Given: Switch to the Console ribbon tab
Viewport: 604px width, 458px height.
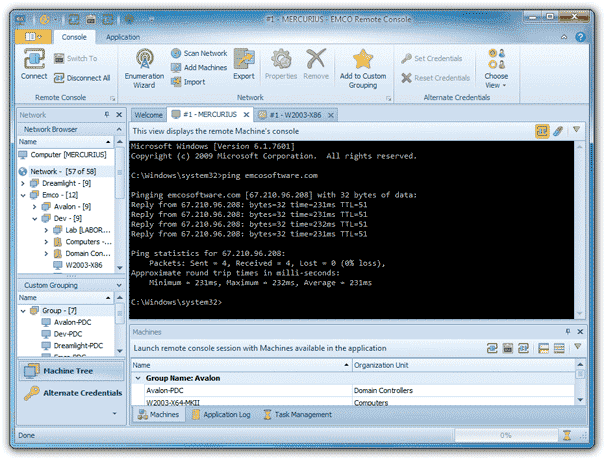Looking at the screenshot, I should [x=74, y=37].
